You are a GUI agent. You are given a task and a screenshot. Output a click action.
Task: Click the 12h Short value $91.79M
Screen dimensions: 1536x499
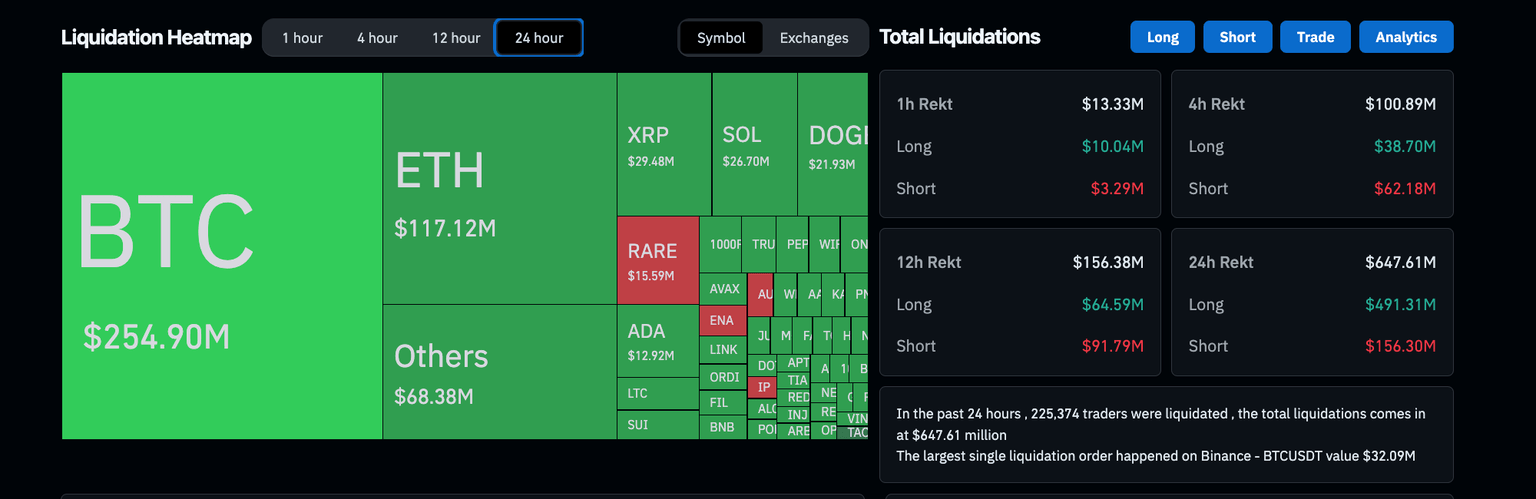tap(1112, 346)
